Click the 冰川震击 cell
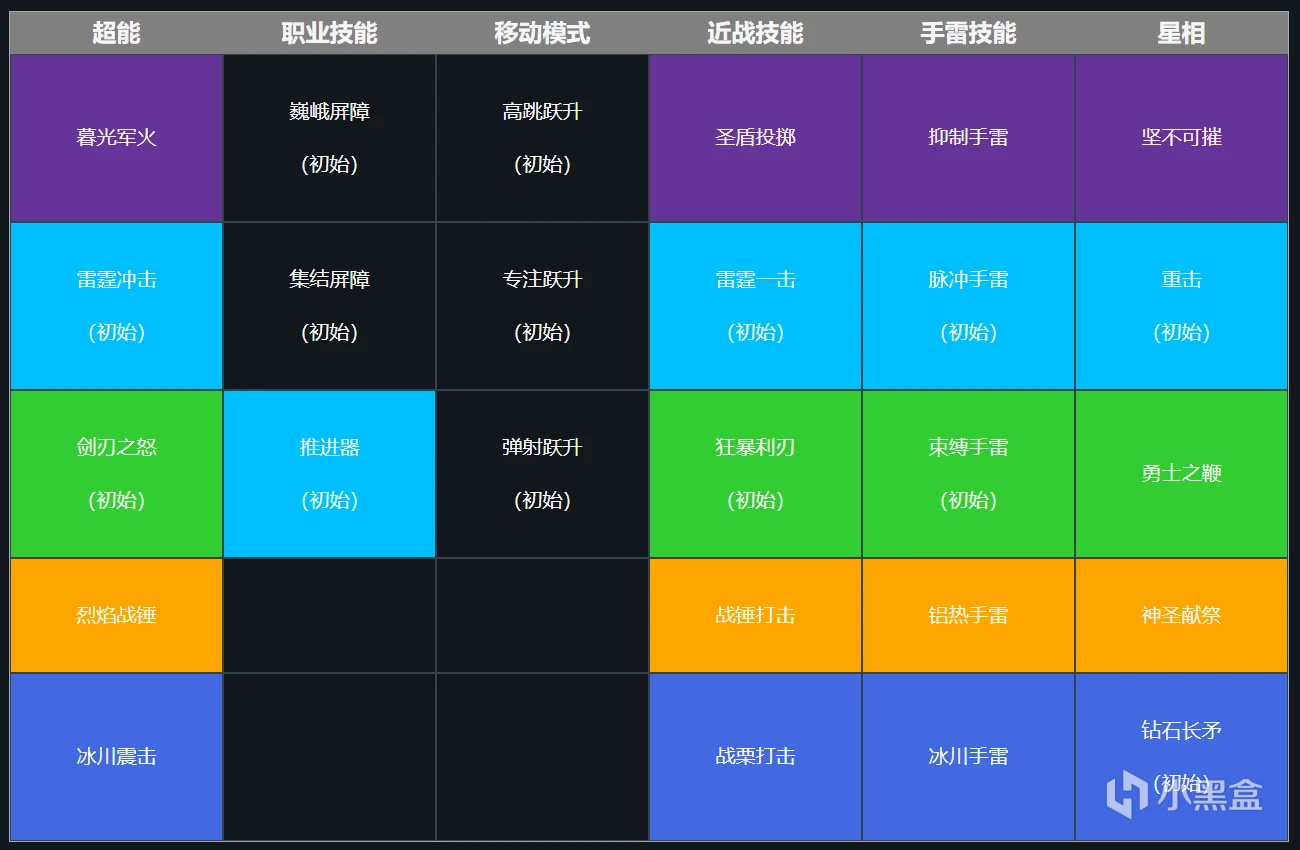Screen dimensions: 1300x850 (x=116, y=757)
